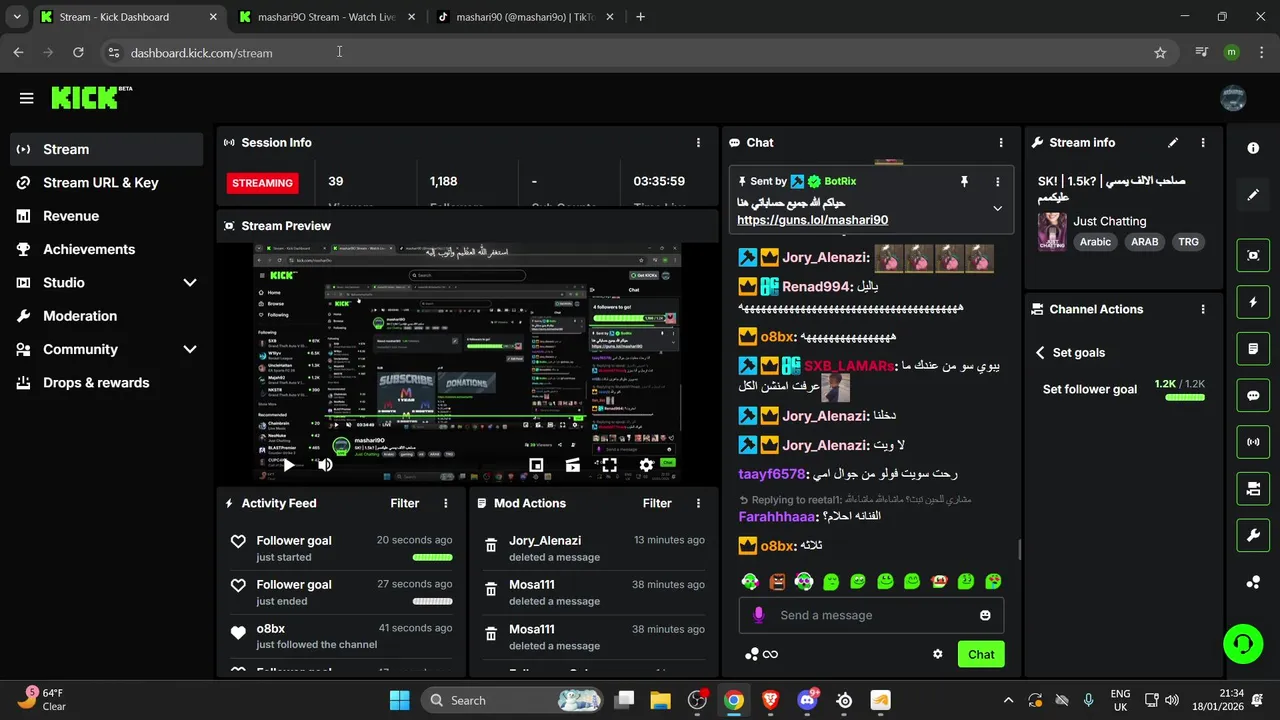Open the guns.lol/mashari90 link
This screenshot has height=720, width=1280.
(812, 220)
